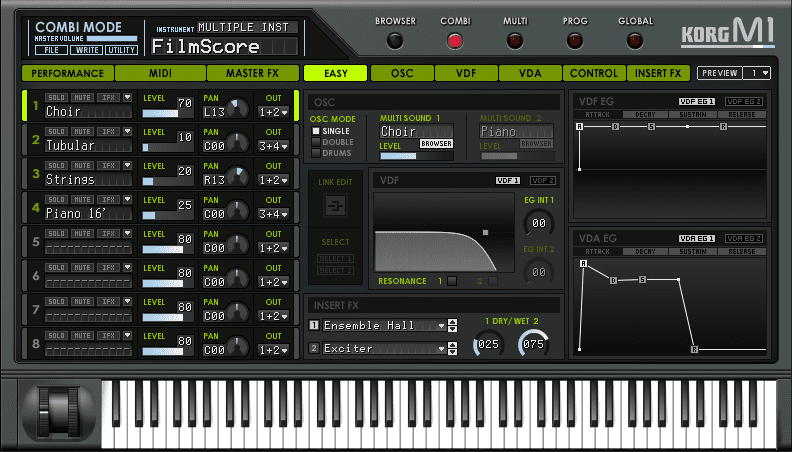
Task: Solo timbre 4 Piano 16'
Action: 57,199
